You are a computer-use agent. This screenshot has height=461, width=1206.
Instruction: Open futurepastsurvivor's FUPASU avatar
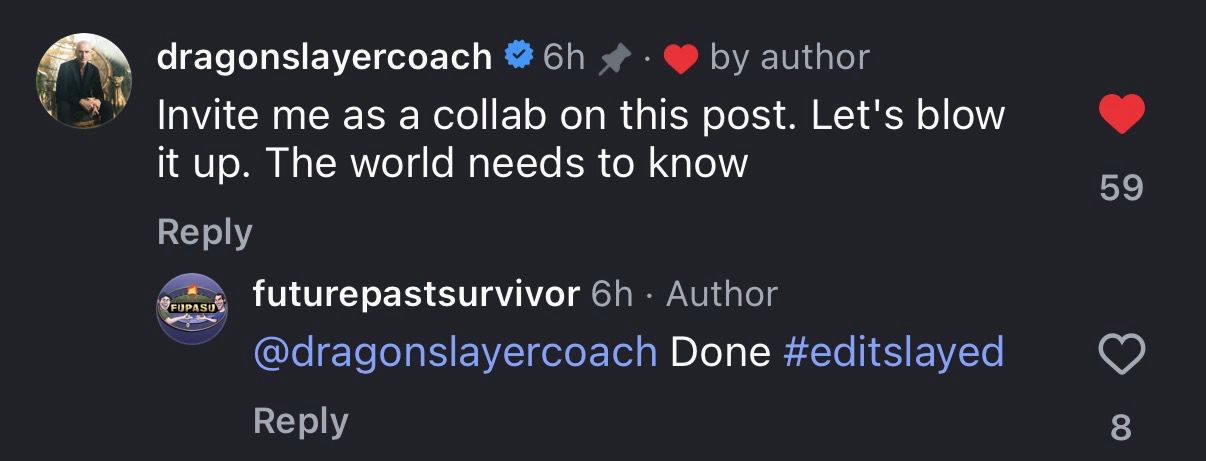(192, 307)
